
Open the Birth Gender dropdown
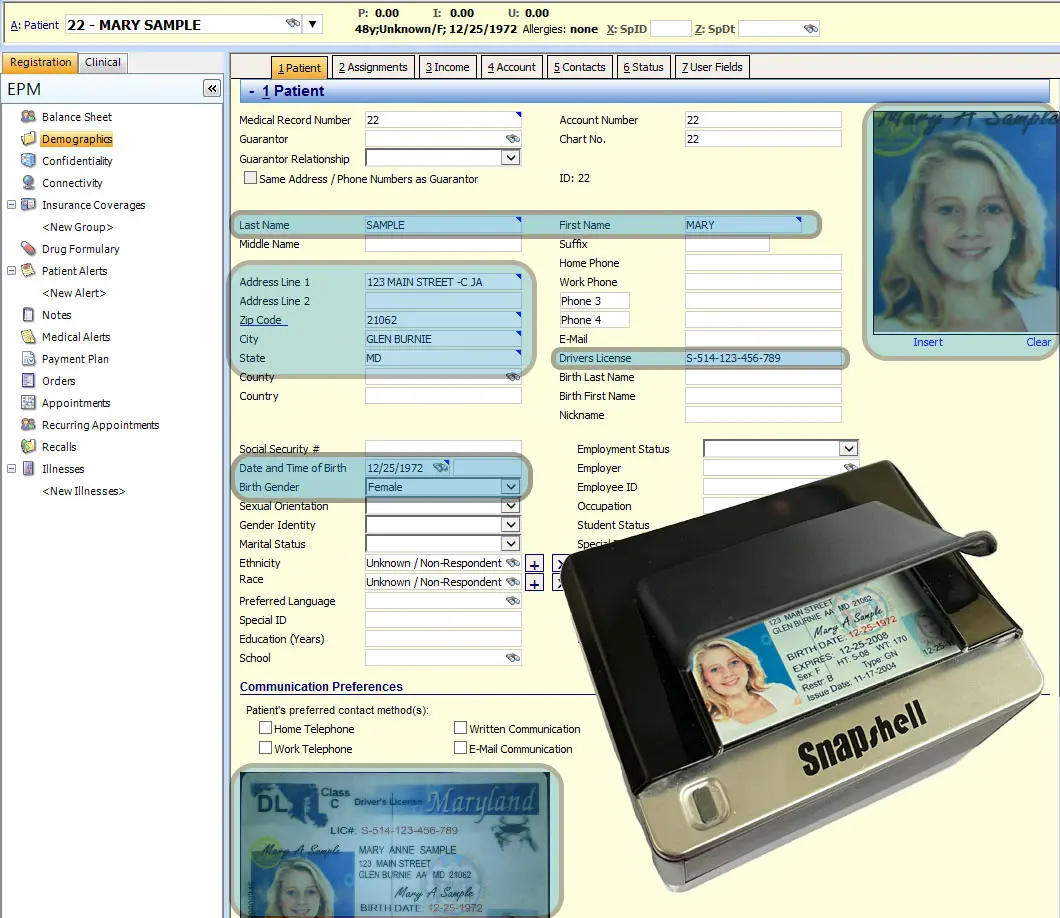[511, 487]
